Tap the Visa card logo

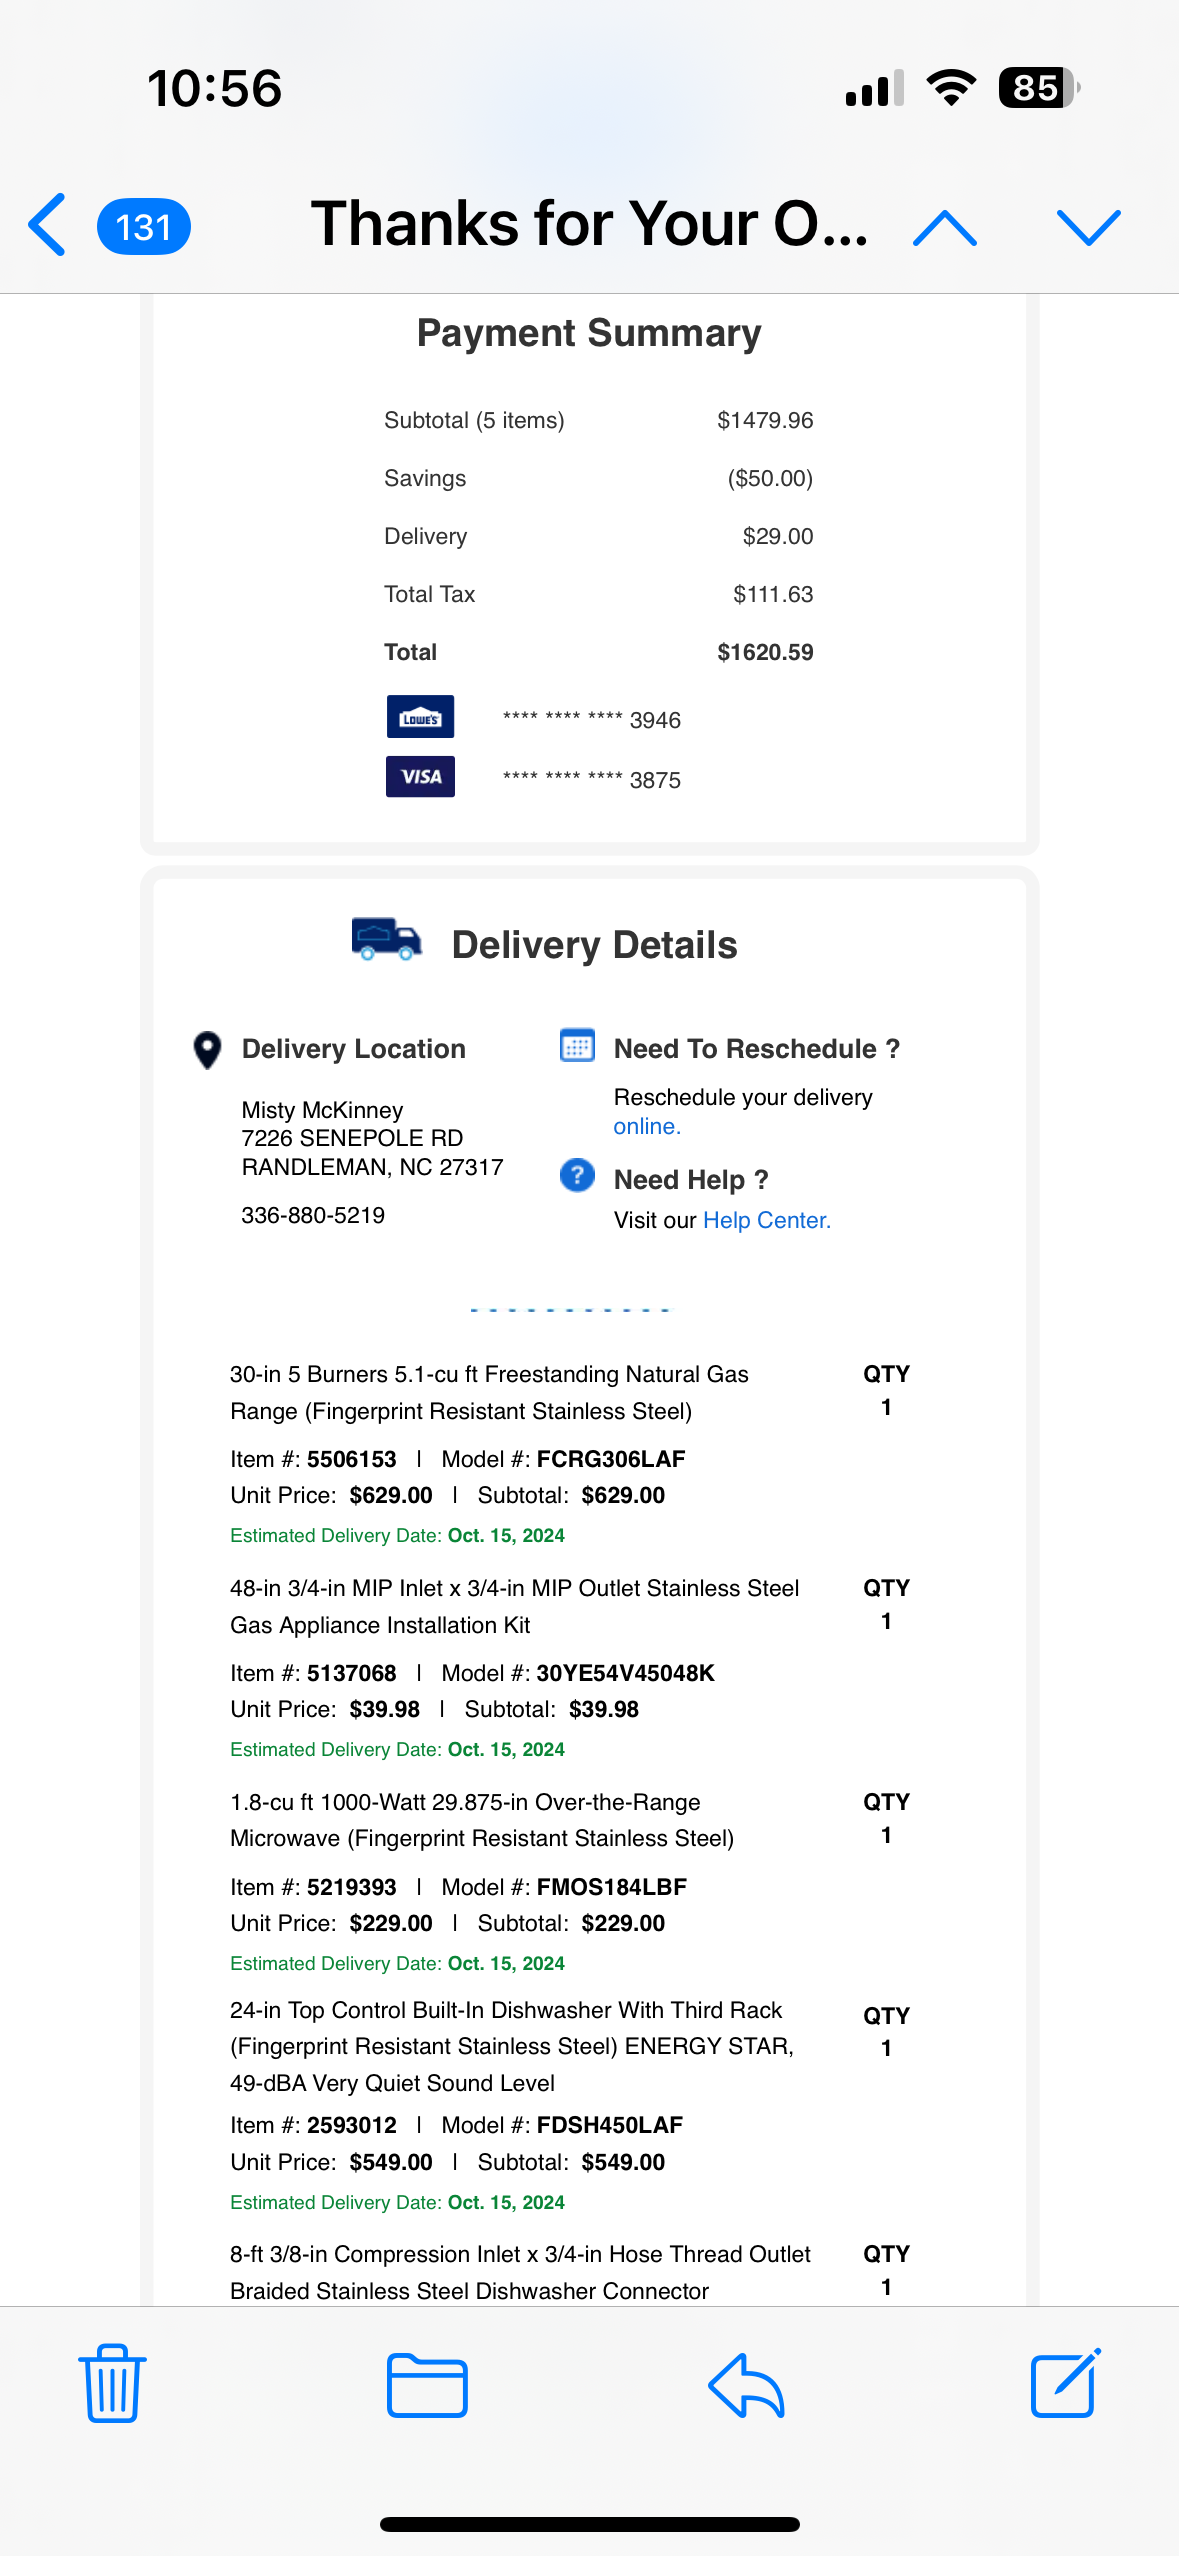point(420,777)
